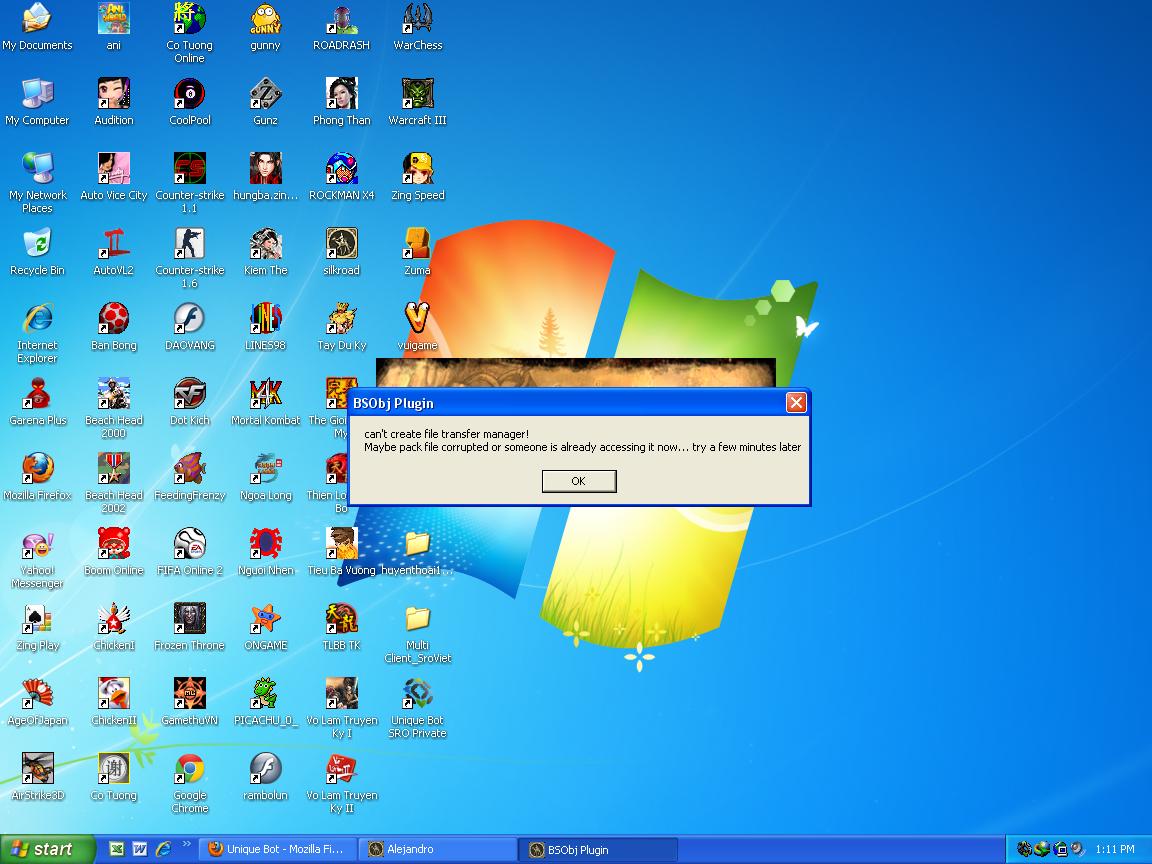Select the ONGAME shortcut
1152x864 pixels.
tap(265, 627)
